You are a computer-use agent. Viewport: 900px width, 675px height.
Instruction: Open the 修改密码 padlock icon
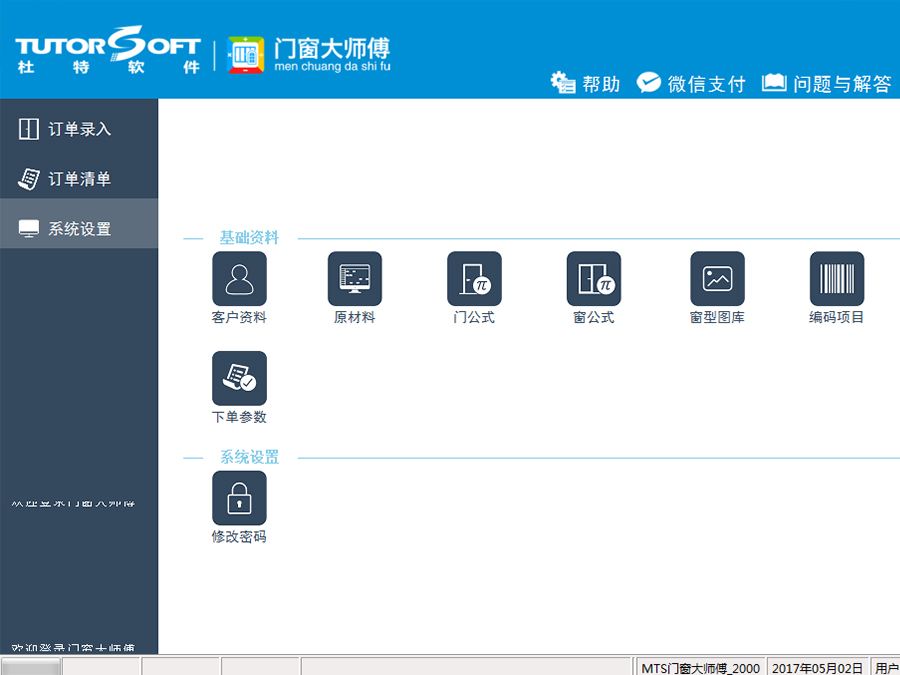(239, 498)
